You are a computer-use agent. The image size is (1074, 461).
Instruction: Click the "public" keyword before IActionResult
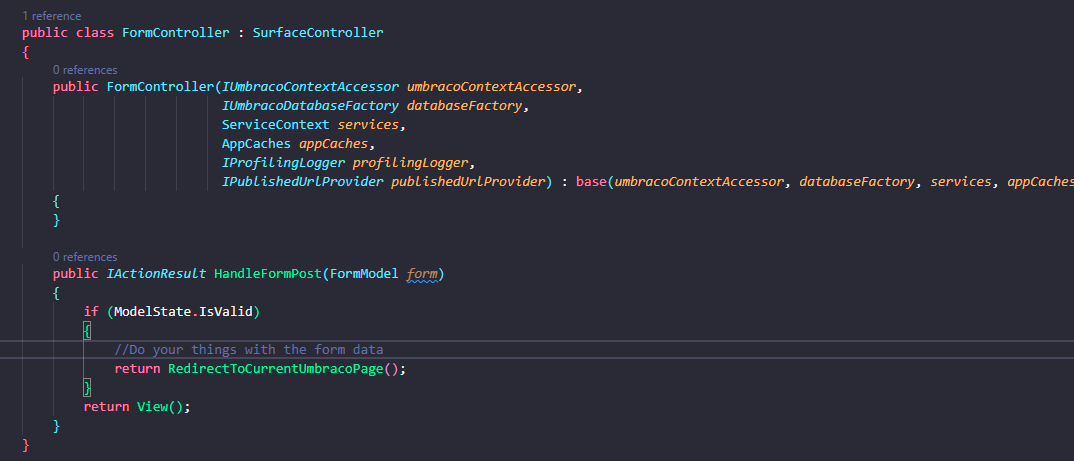coord(75,274)
